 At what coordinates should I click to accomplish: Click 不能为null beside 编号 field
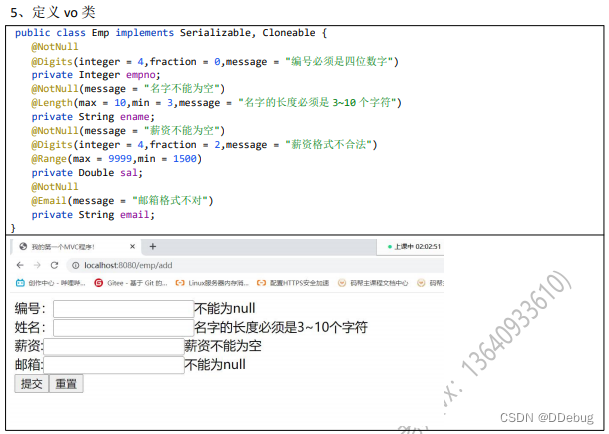[225, 309]
